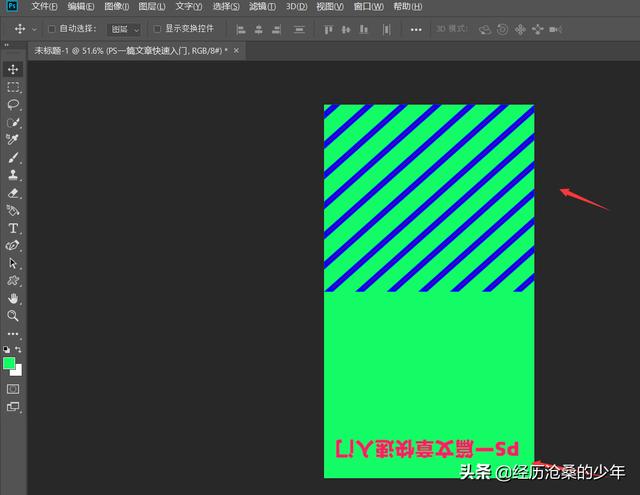Change the screen mode
This screenshot has height=495, width=640.
point(13,407)
